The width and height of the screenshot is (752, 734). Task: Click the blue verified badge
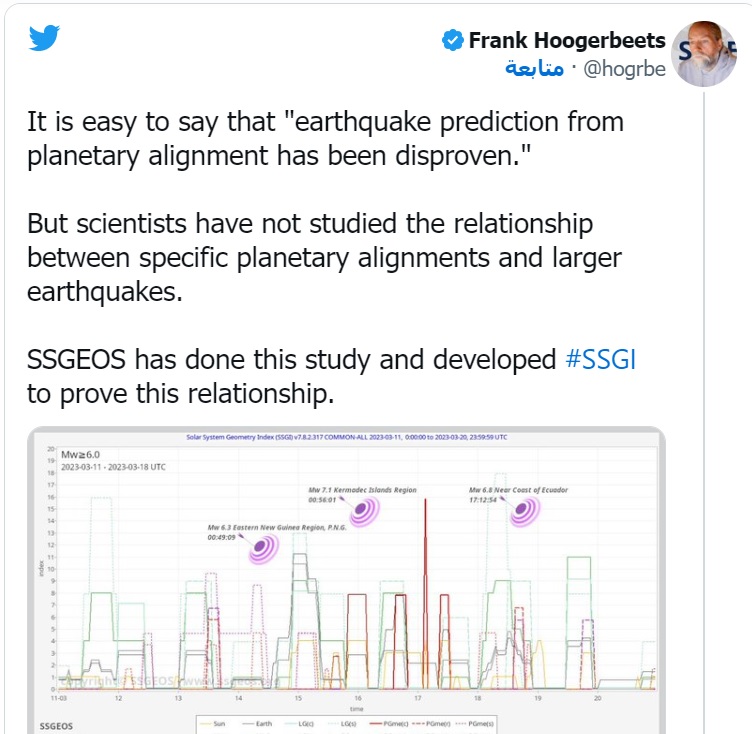click(452, 41)
